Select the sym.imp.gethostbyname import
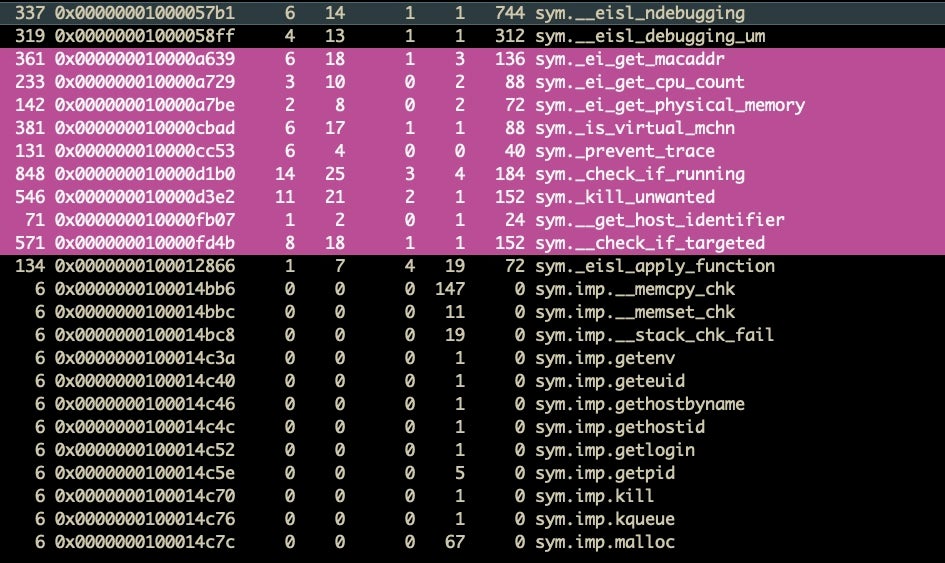Screen dimensions: 945x563 click(x=640, y=404)
